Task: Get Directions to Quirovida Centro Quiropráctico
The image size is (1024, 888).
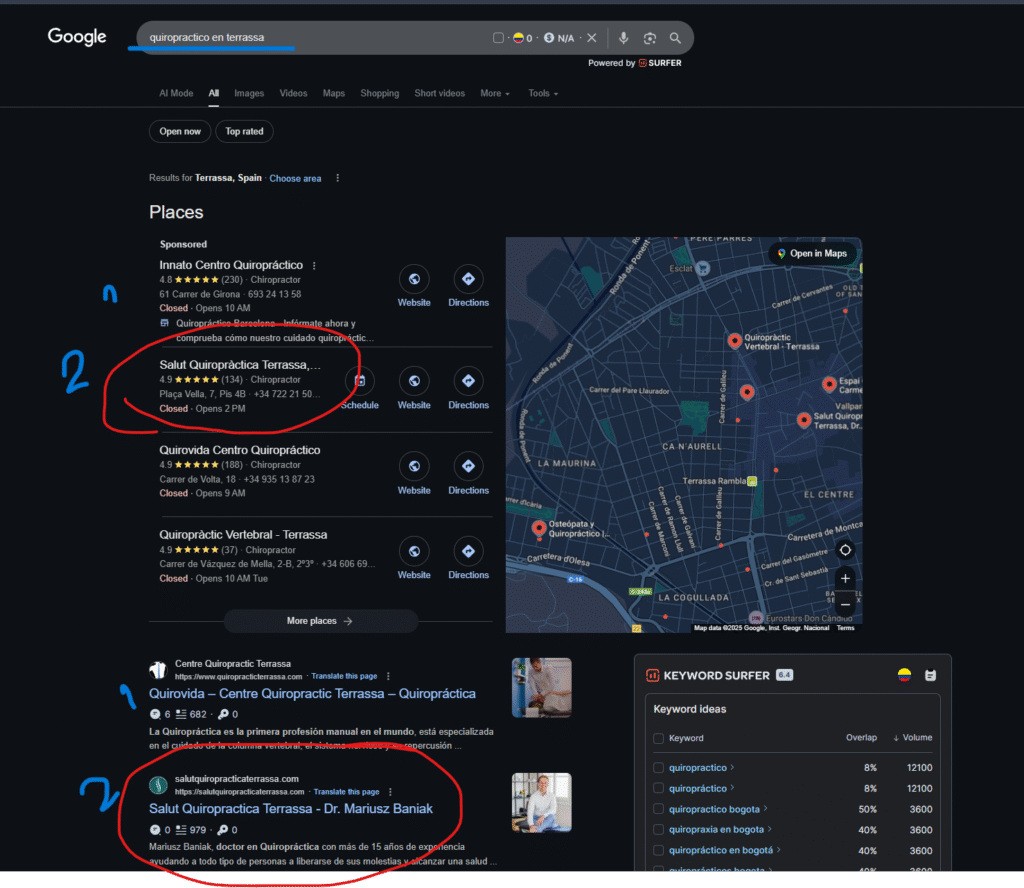Action: (x=468, y=467)
